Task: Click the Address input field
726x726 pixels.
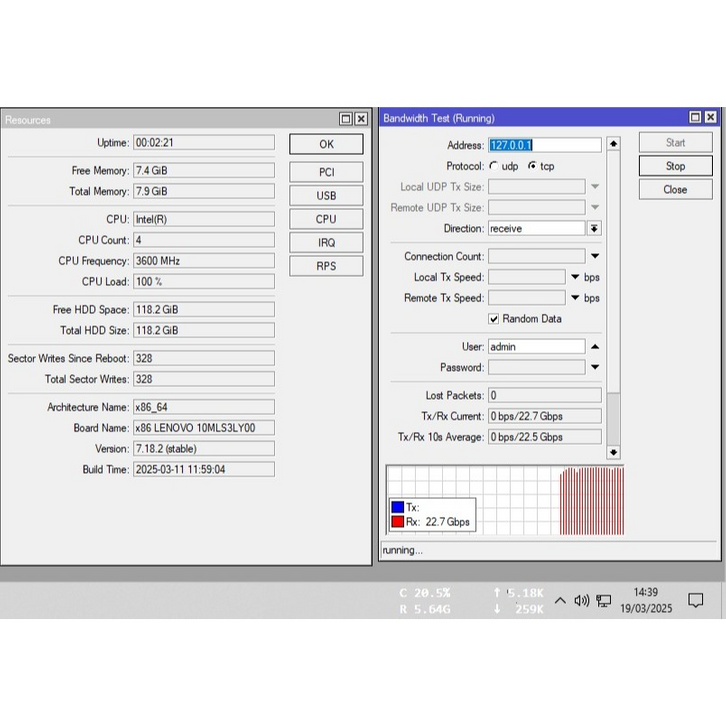Action: coord(544,145)
